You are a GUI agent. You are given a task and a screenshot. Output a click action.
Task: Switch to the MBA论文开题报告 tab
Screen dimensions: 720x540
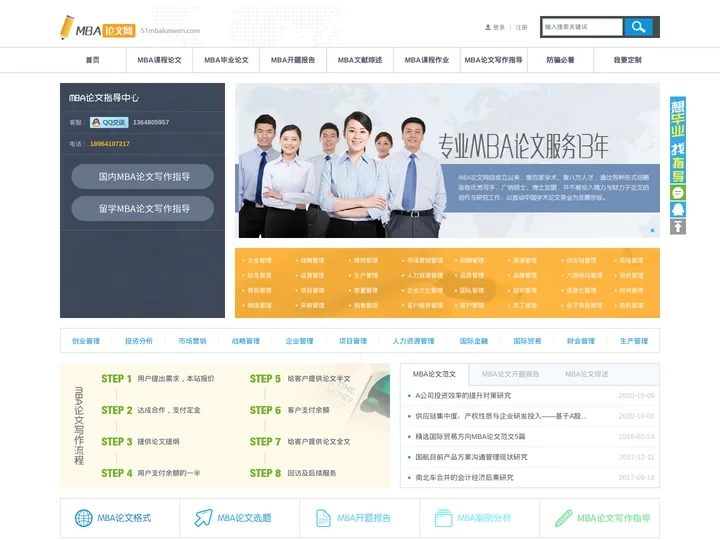click(511, 374)
